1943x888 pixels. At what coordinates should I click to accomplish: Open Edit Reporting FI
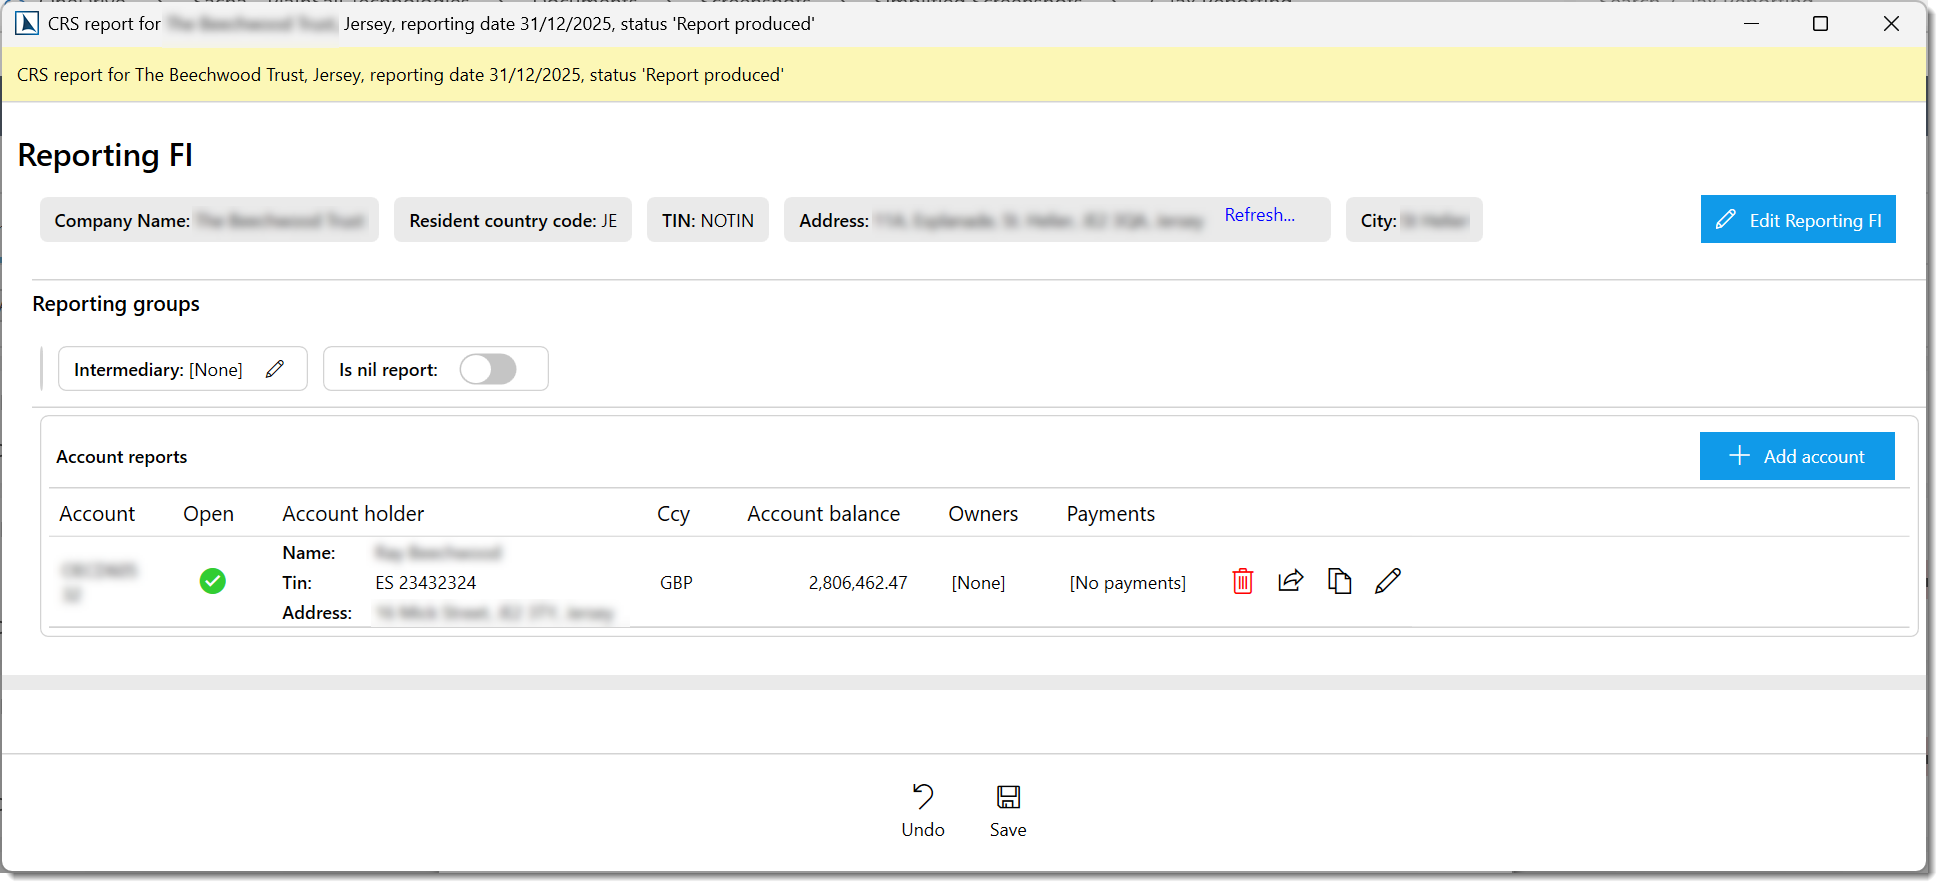pos(1797,220)
